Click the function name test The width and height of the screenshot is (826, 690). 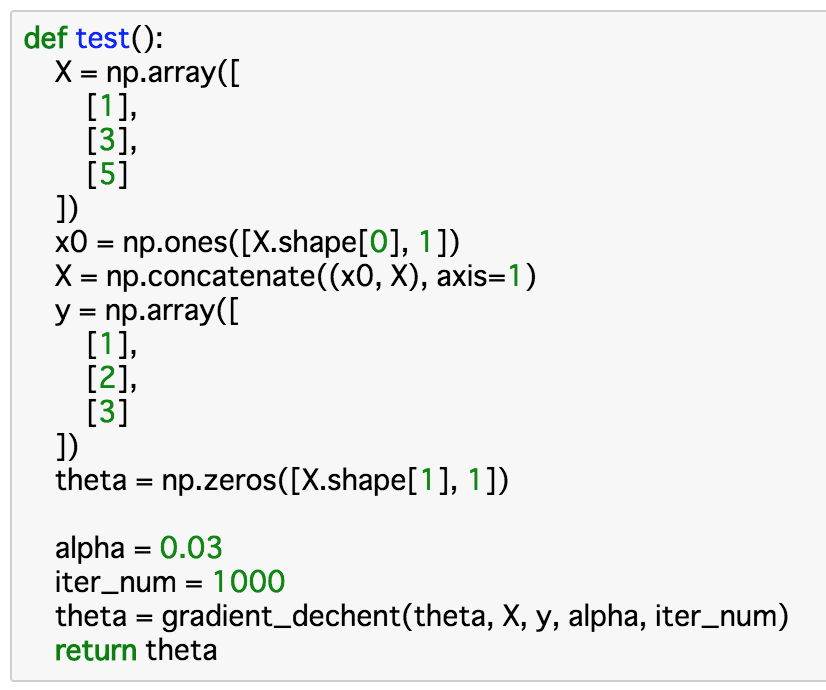[103, 38]
